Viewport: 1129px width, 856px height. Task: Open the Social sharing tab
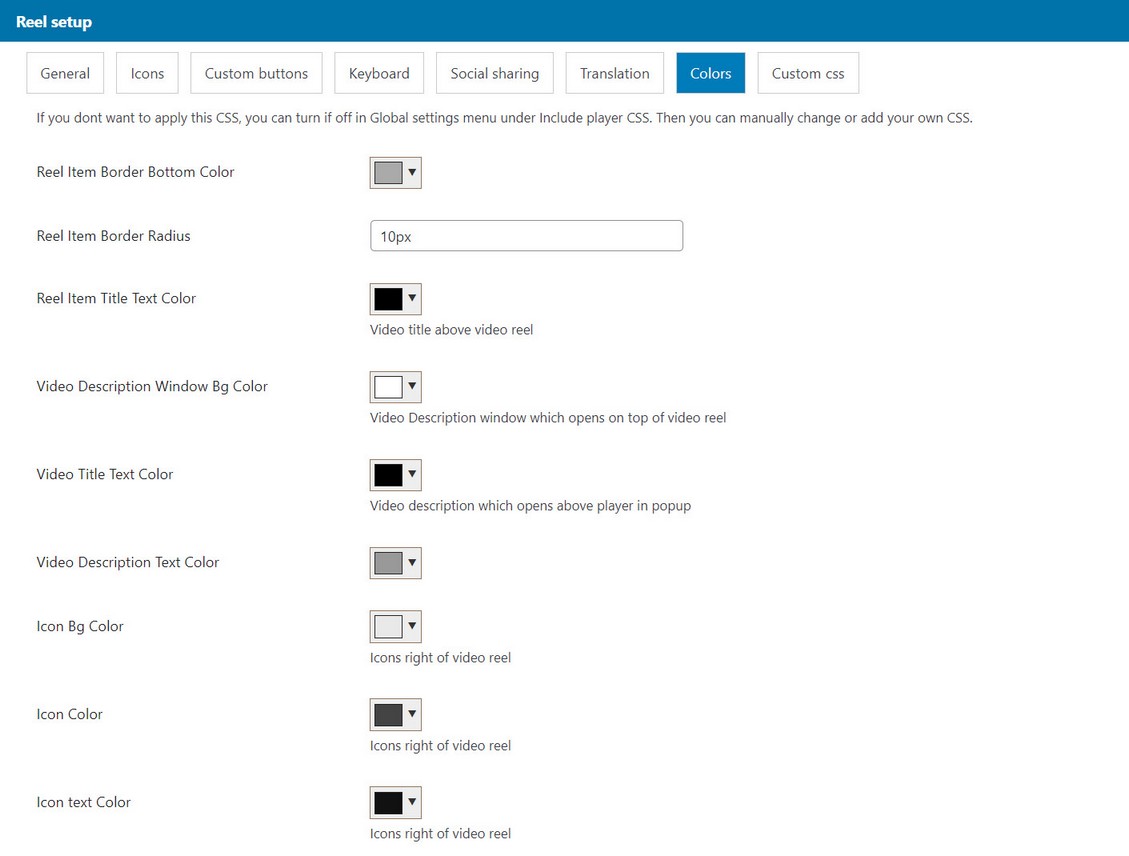tap(494, 73)
